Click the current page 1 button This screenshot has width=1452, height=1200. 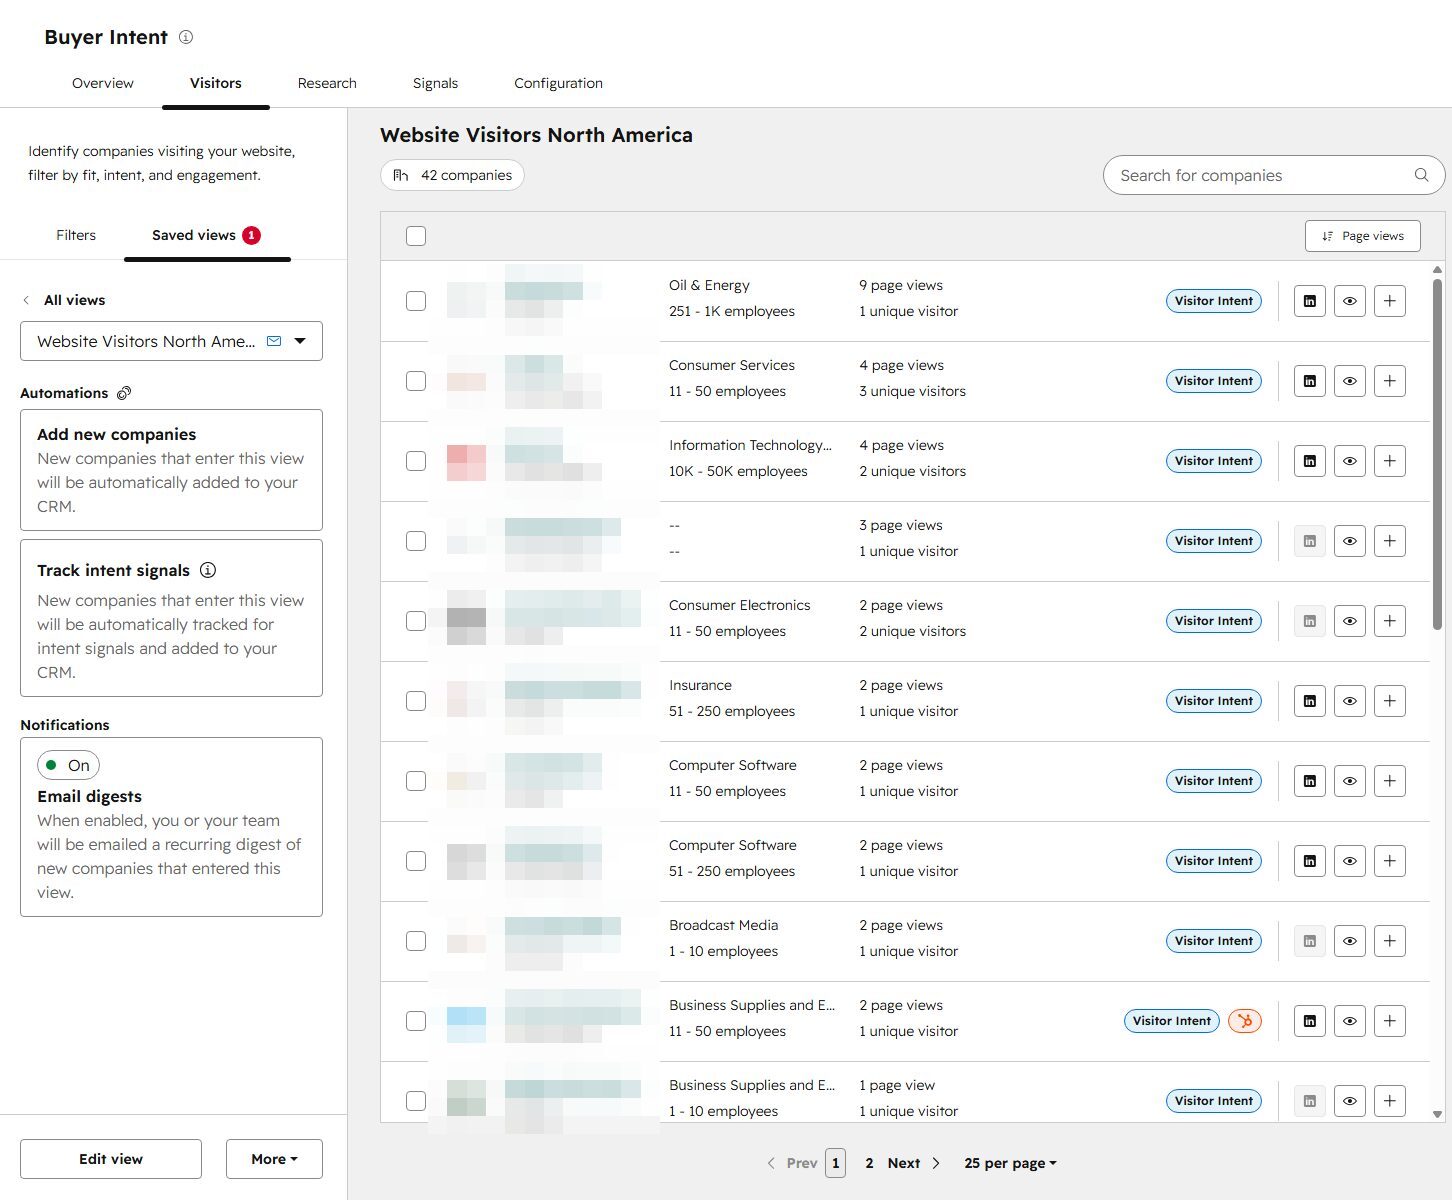[x=836, y=1163]
